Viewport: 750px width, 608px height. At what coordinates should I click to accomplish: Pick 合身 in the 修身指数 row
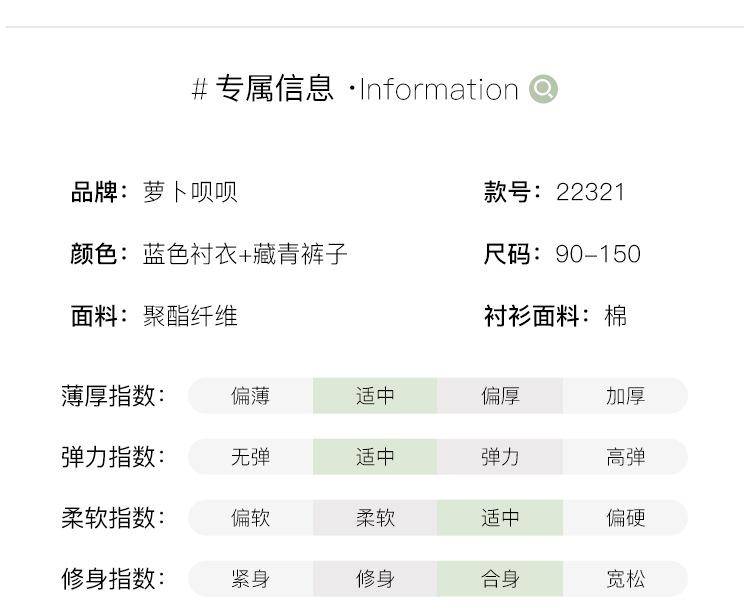(x=500, y=579)
